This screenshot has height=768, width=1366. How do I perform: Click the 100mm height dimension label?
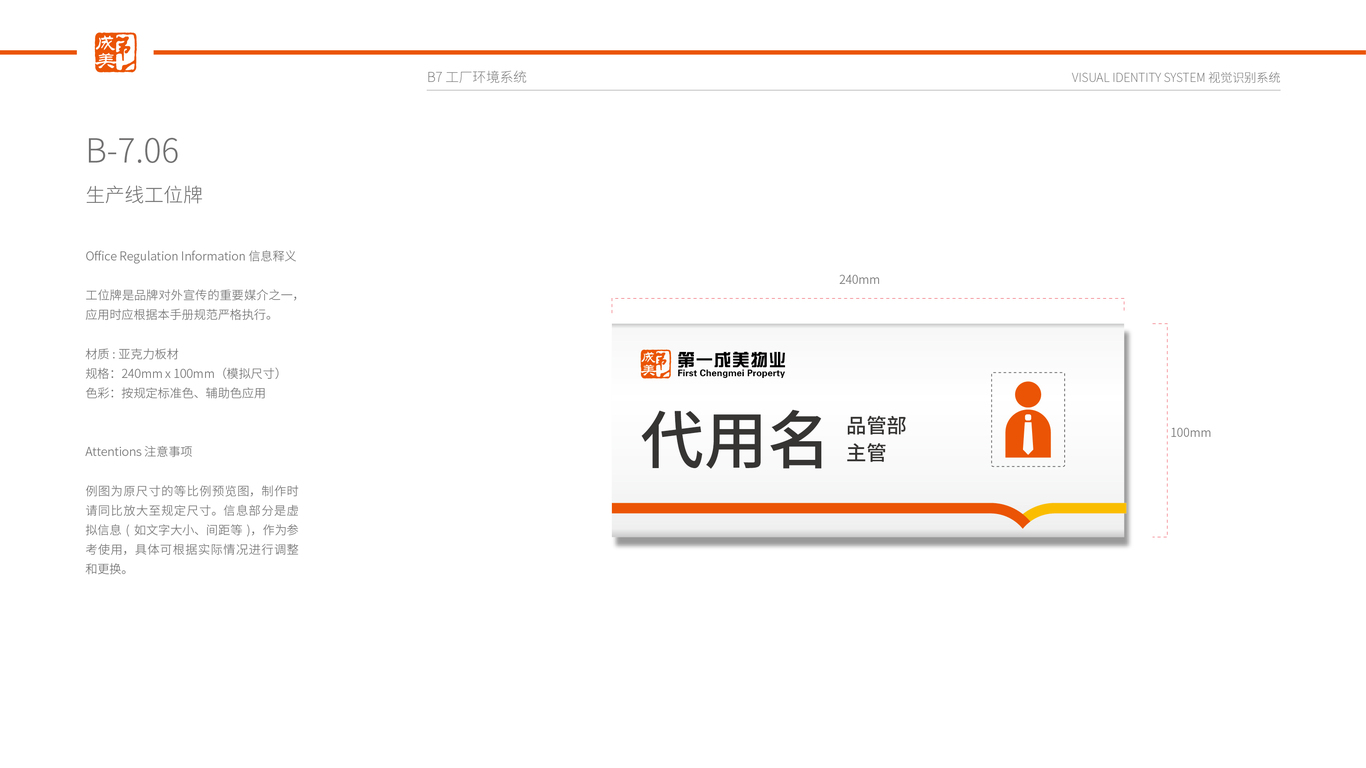[1191, 433]
